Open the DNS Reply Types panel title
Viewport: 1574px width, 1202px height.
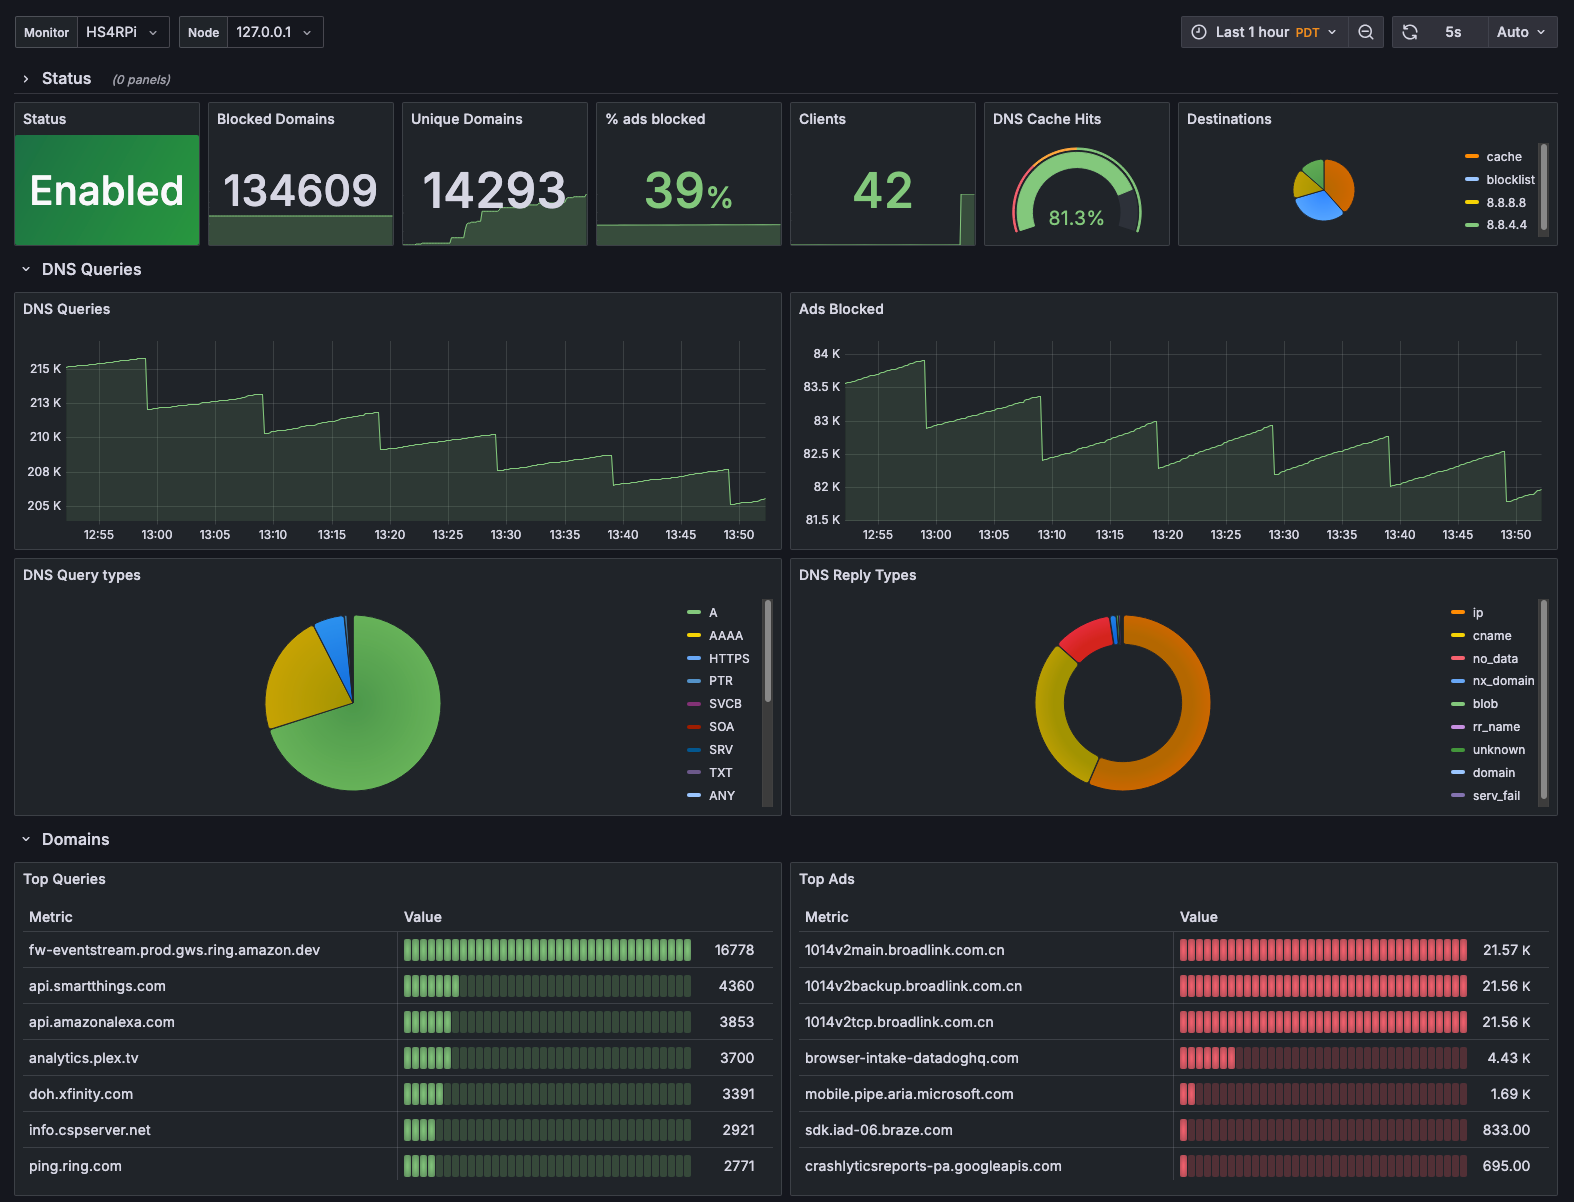(857, 575)
